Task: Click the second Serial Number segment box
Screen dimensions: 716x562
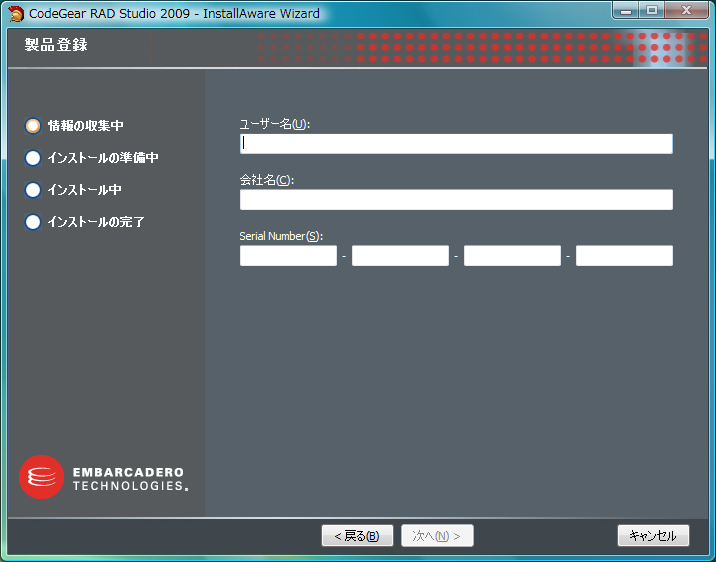Action: [400, 256]
